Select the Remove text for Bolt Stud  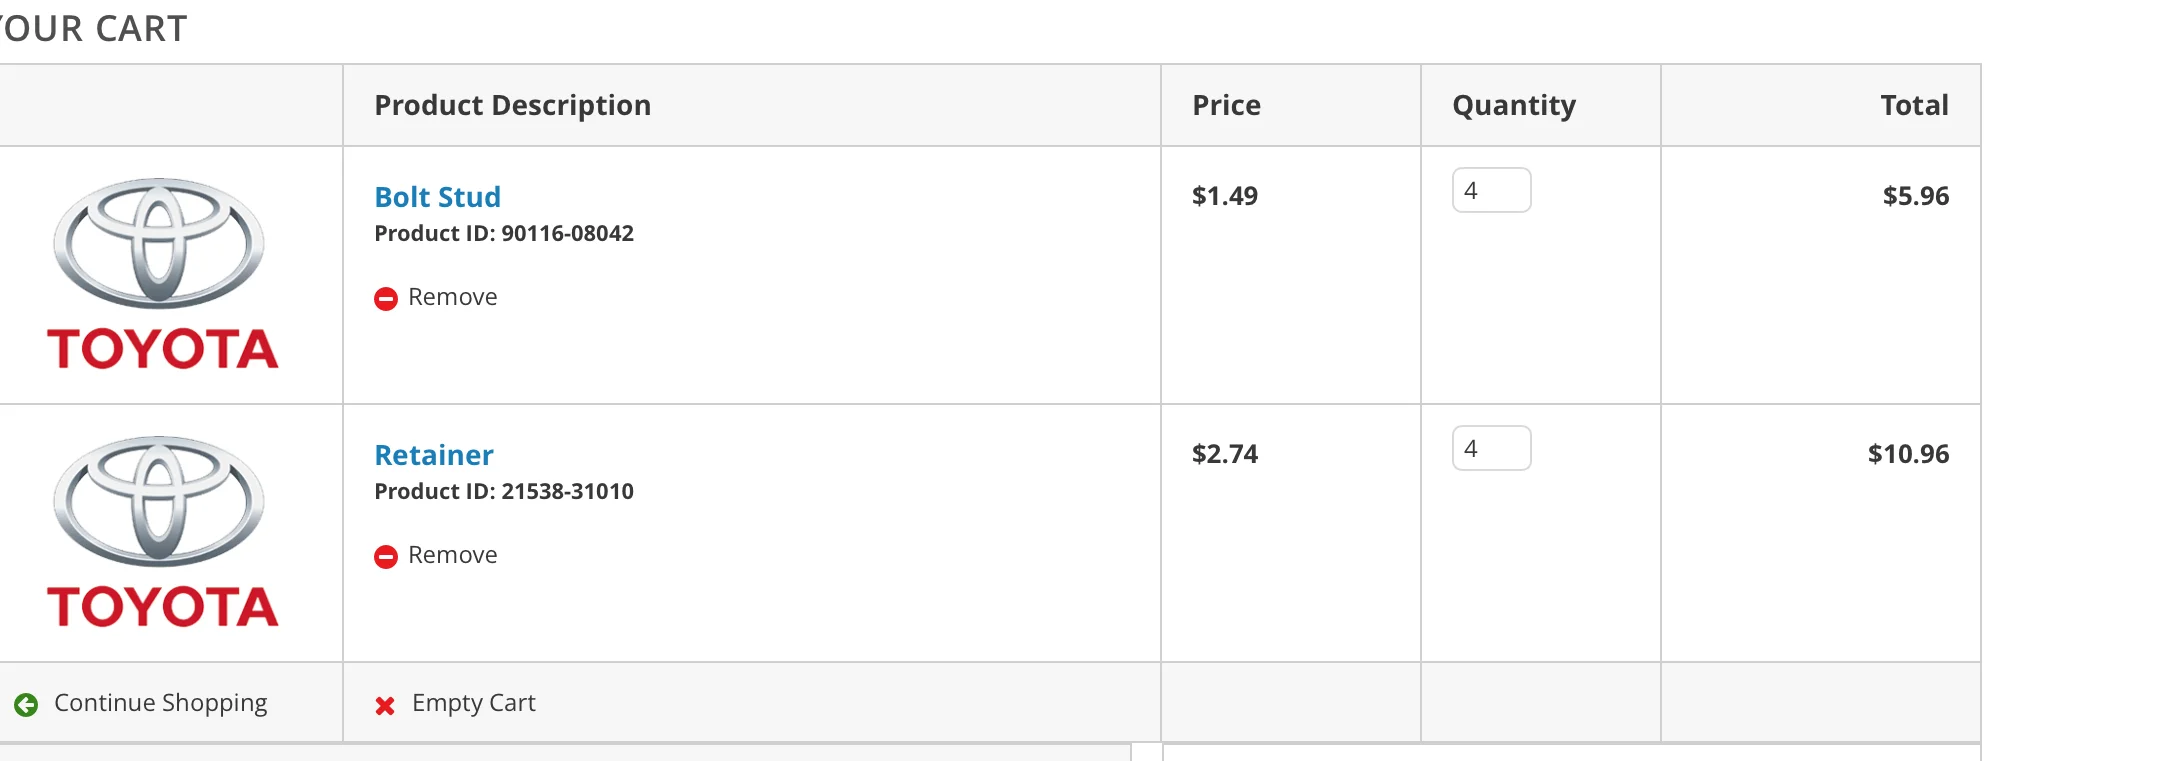pyautogui.click(x=452, y=297)
